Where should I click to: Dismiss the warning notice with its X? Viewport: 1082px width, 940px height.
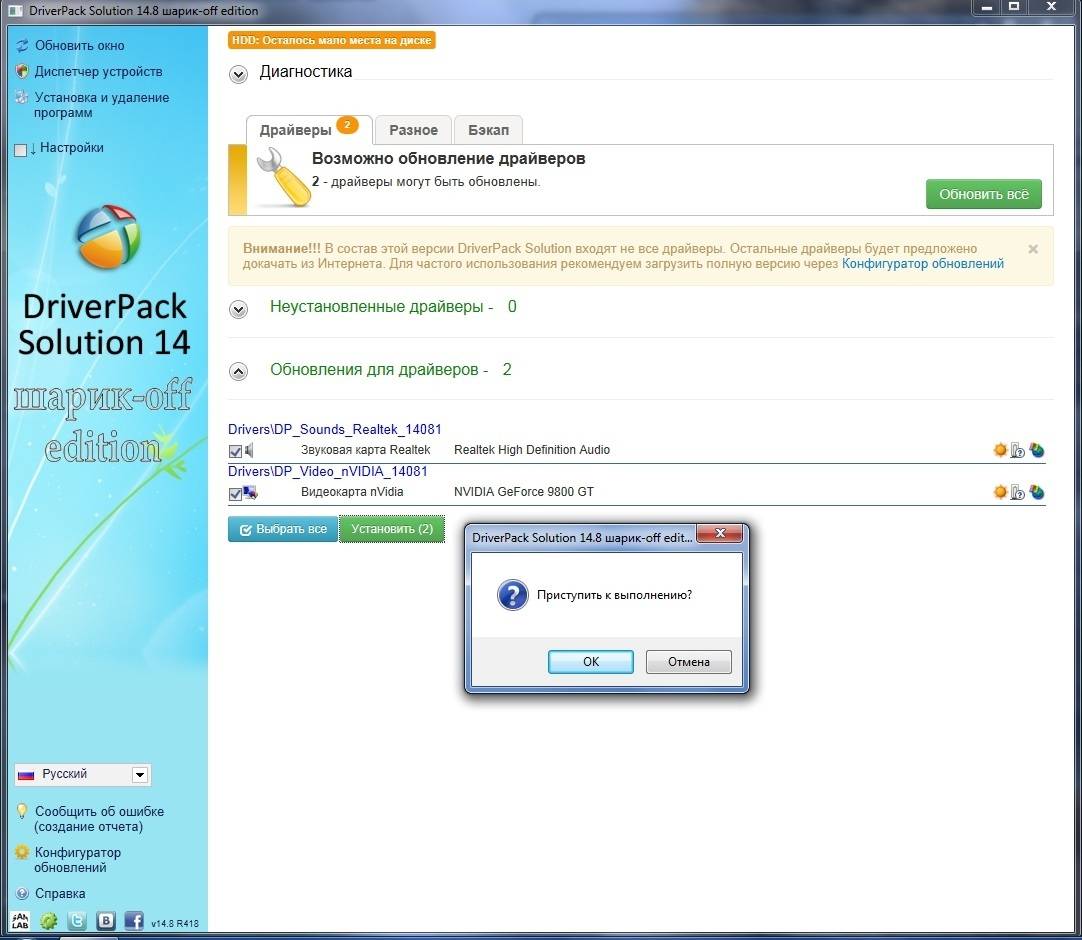[x=1033, y=249]
